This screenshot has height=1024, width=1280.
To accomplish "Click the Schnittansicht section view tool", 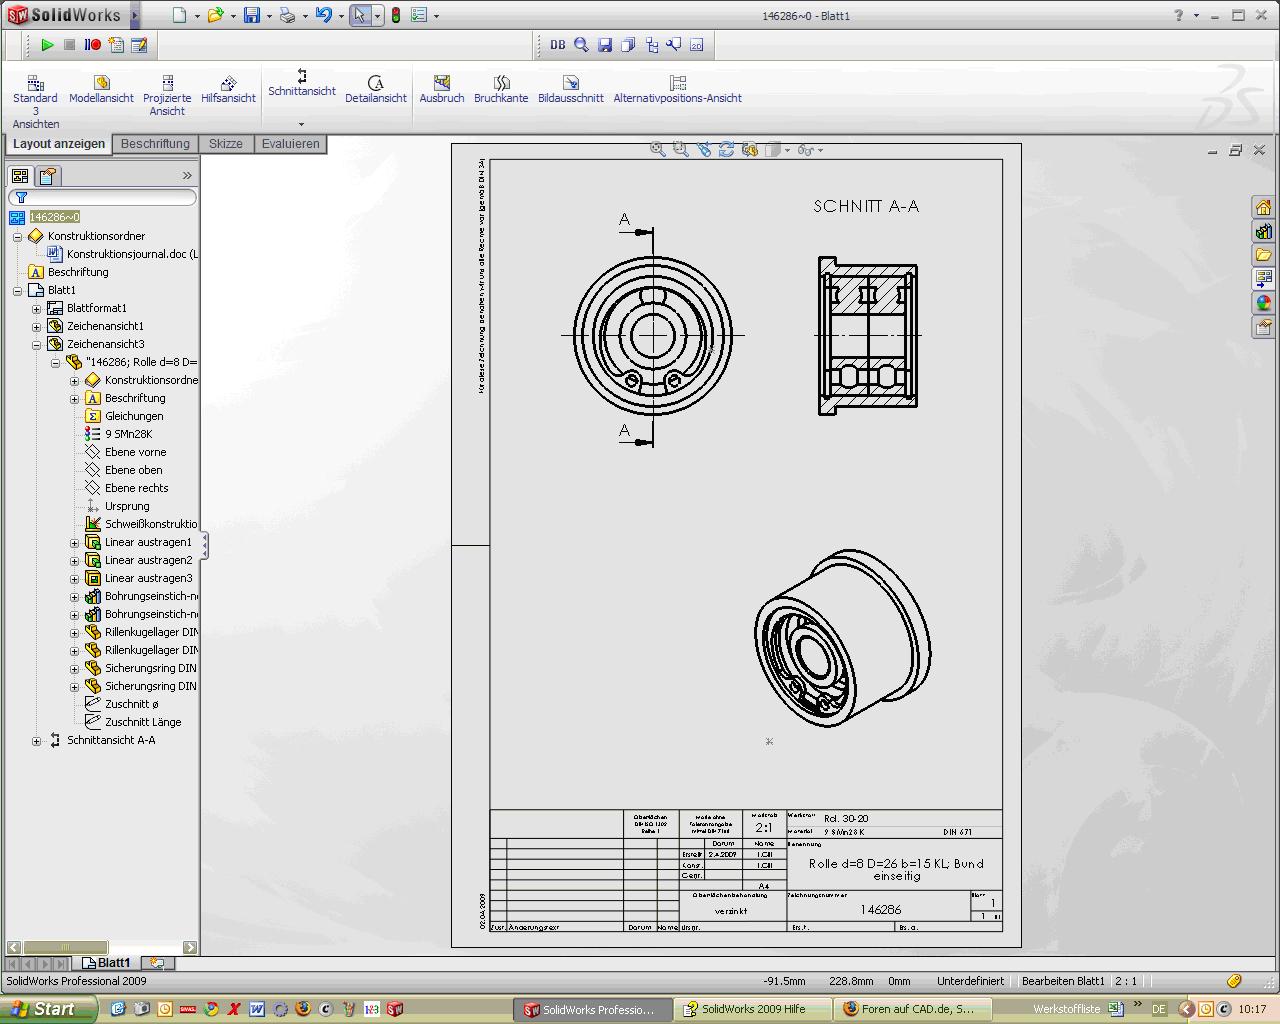I will click(x=301, y=83).
